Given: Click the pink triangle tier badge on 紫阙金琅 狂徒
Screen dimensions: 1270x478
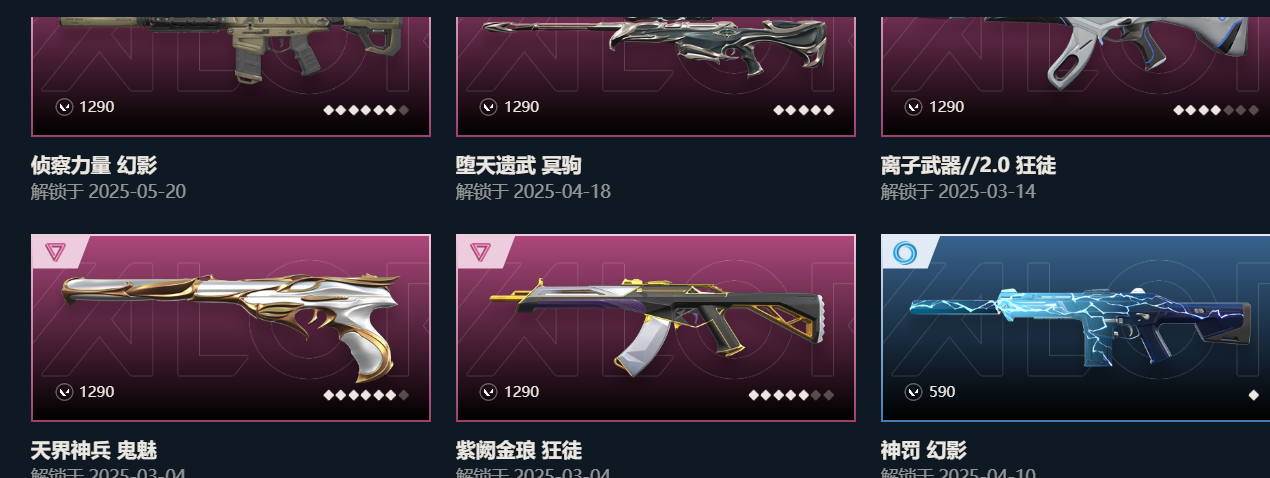Looking at the screenshot, I should click(480, 253).
